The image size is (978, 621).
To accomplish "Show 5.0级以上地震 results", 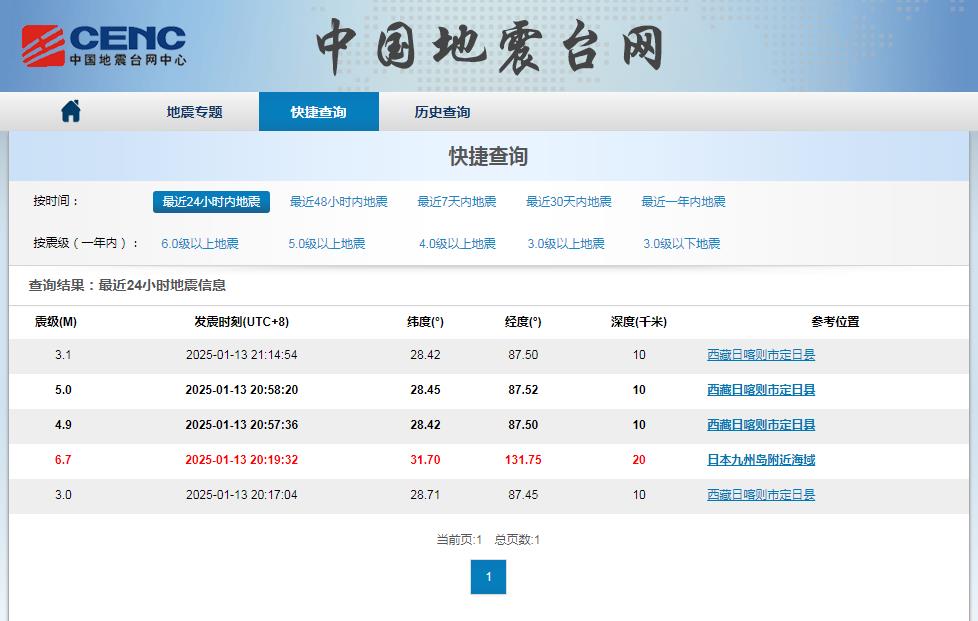I will pos(327,244).
